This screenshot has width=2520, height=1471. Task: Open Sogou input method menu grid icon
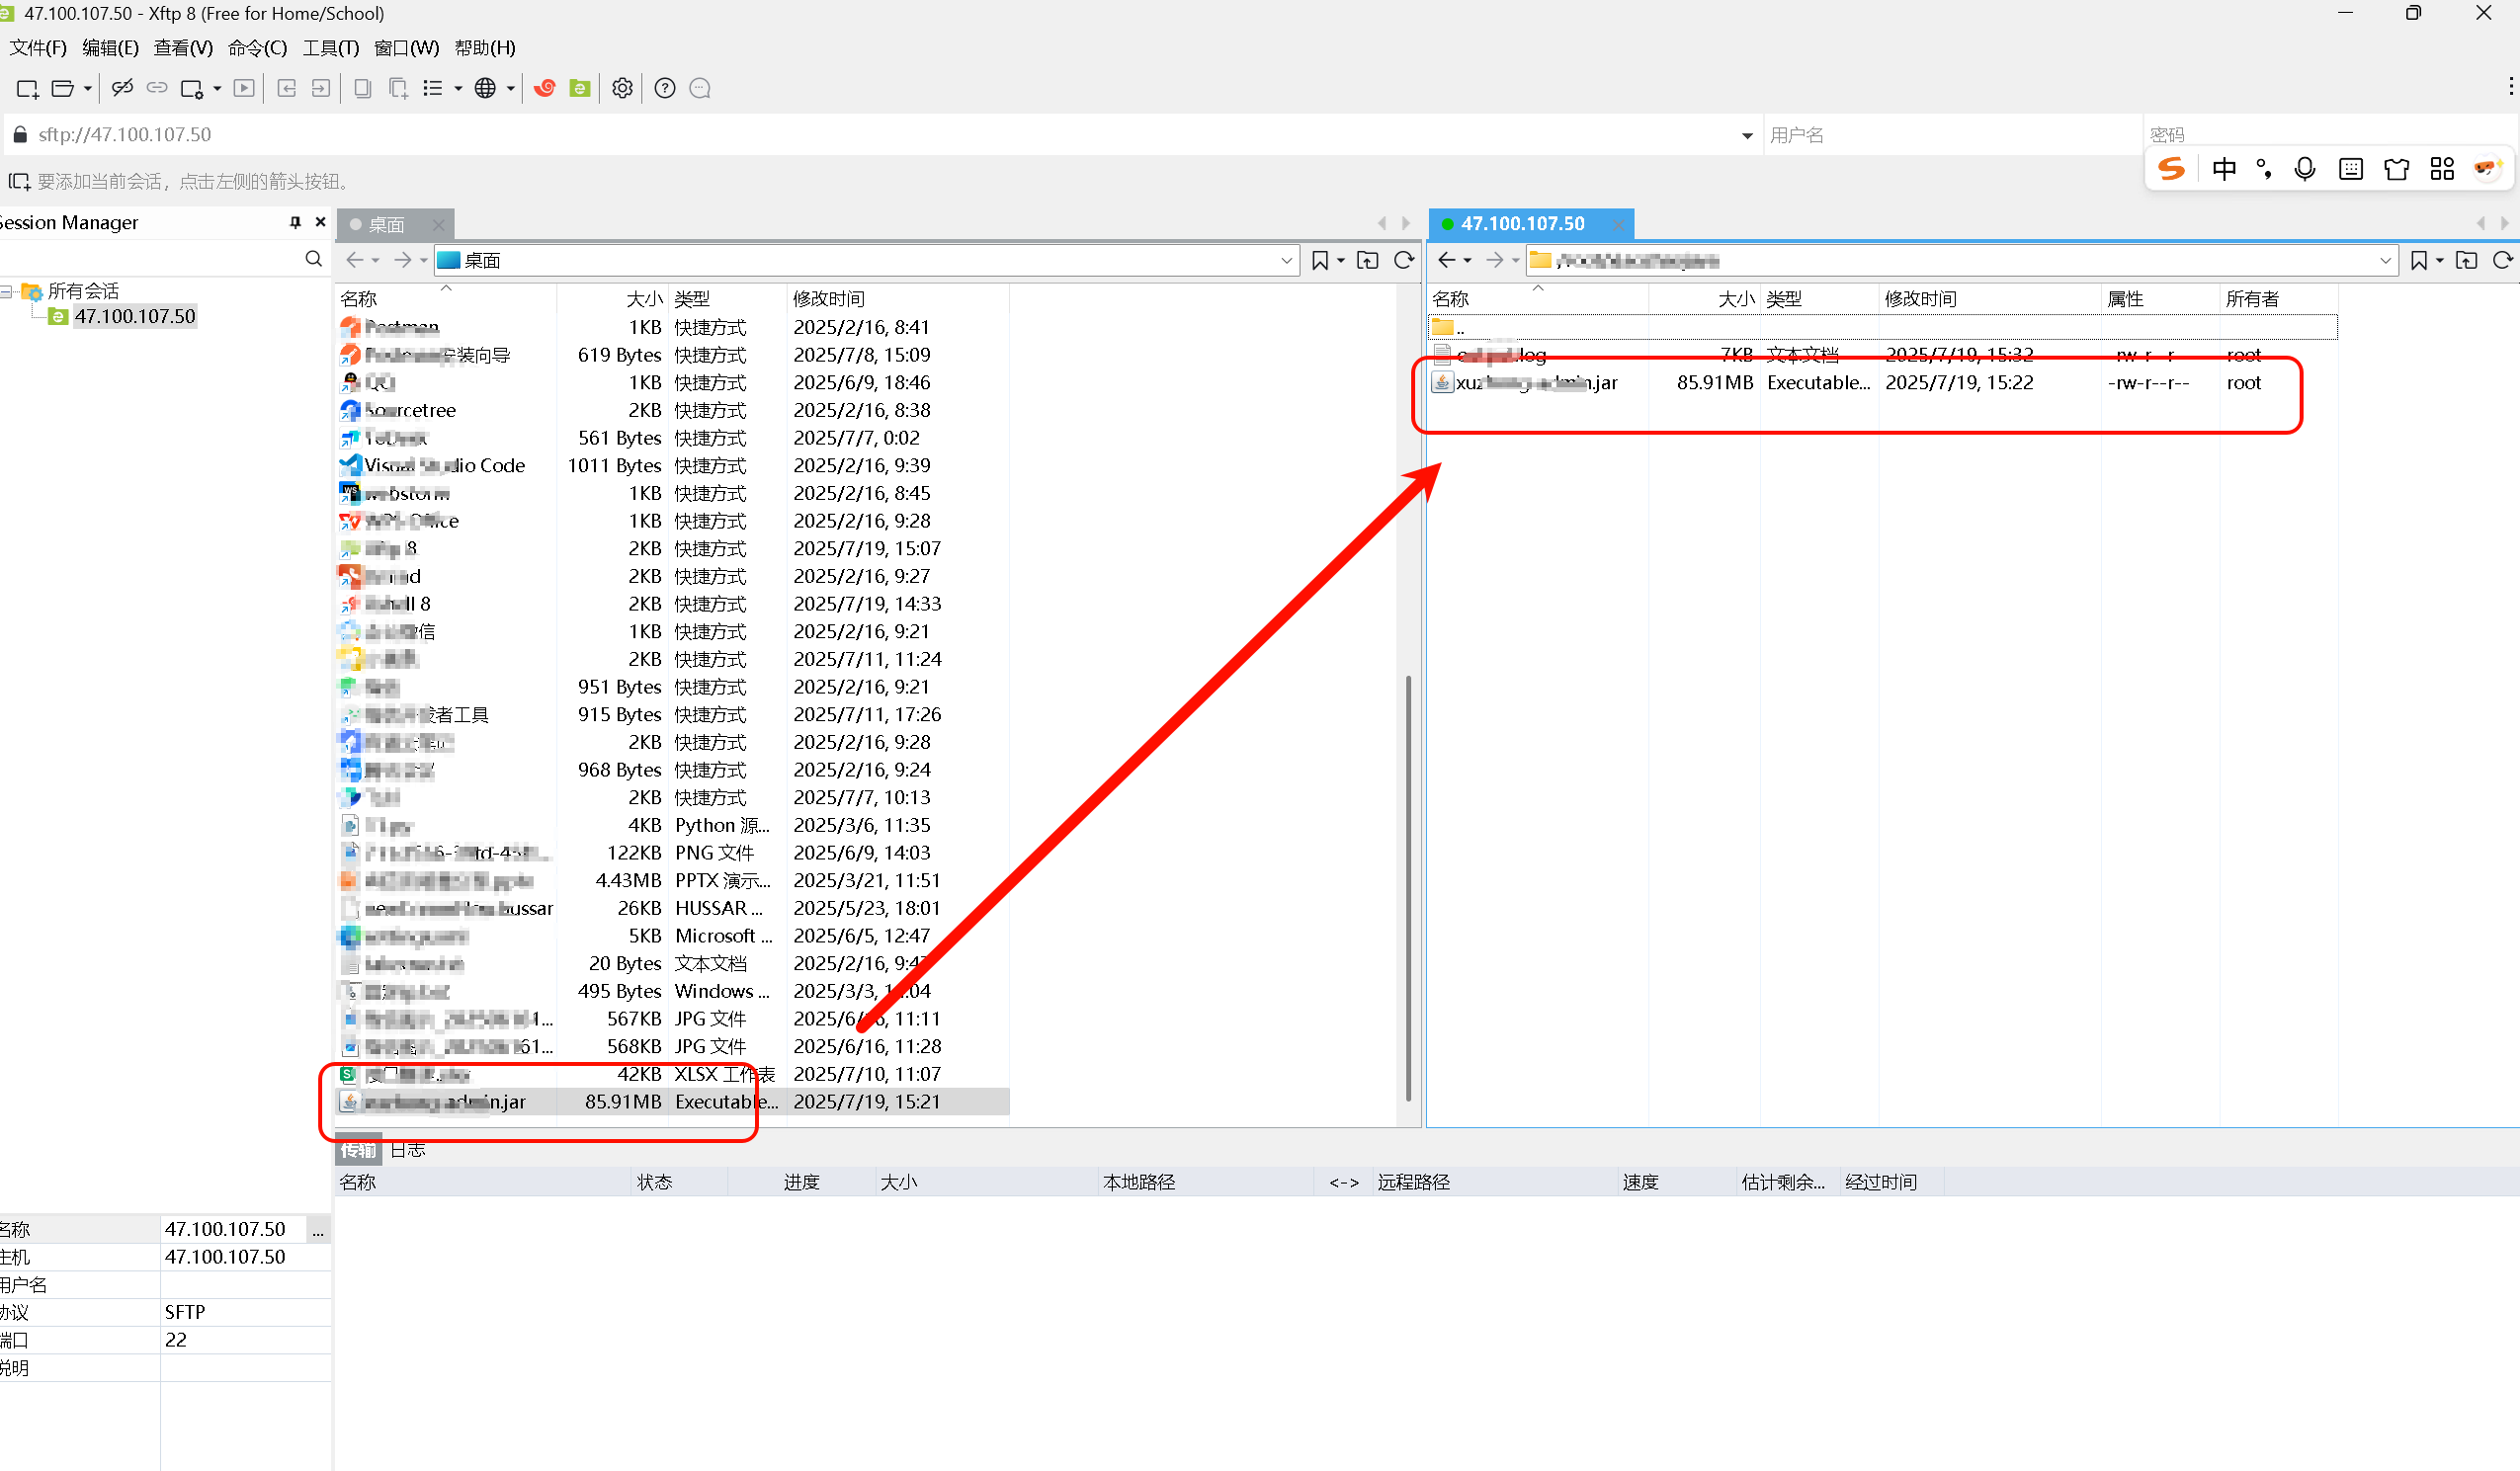2441,168
